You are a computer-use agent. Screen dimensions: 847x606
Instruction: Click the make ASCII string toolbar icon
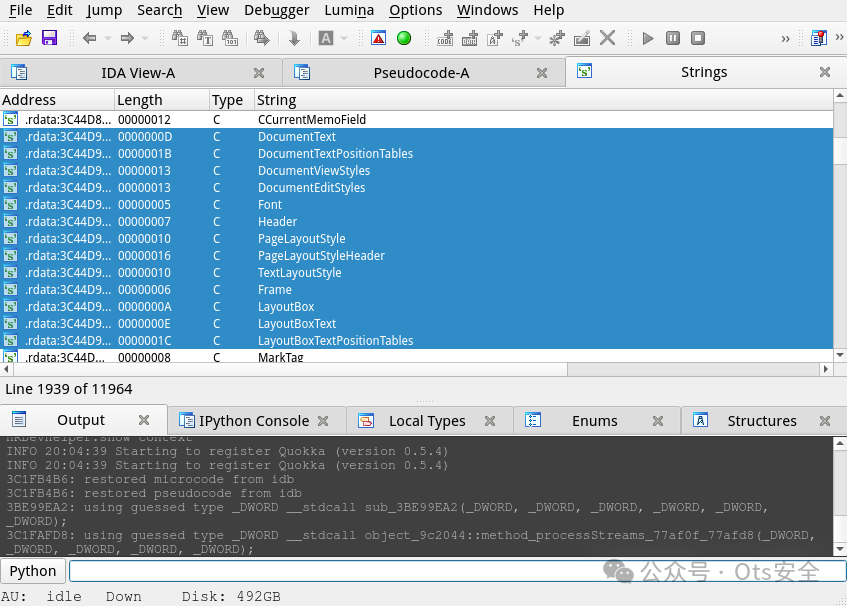tap(495, 38)
